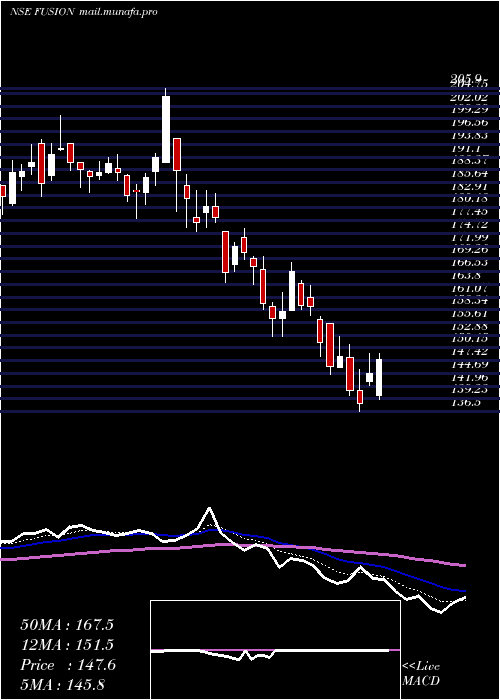Screen dimensions: 500x700
Task: Click the 185.64 price axis label
Action: 469,173
